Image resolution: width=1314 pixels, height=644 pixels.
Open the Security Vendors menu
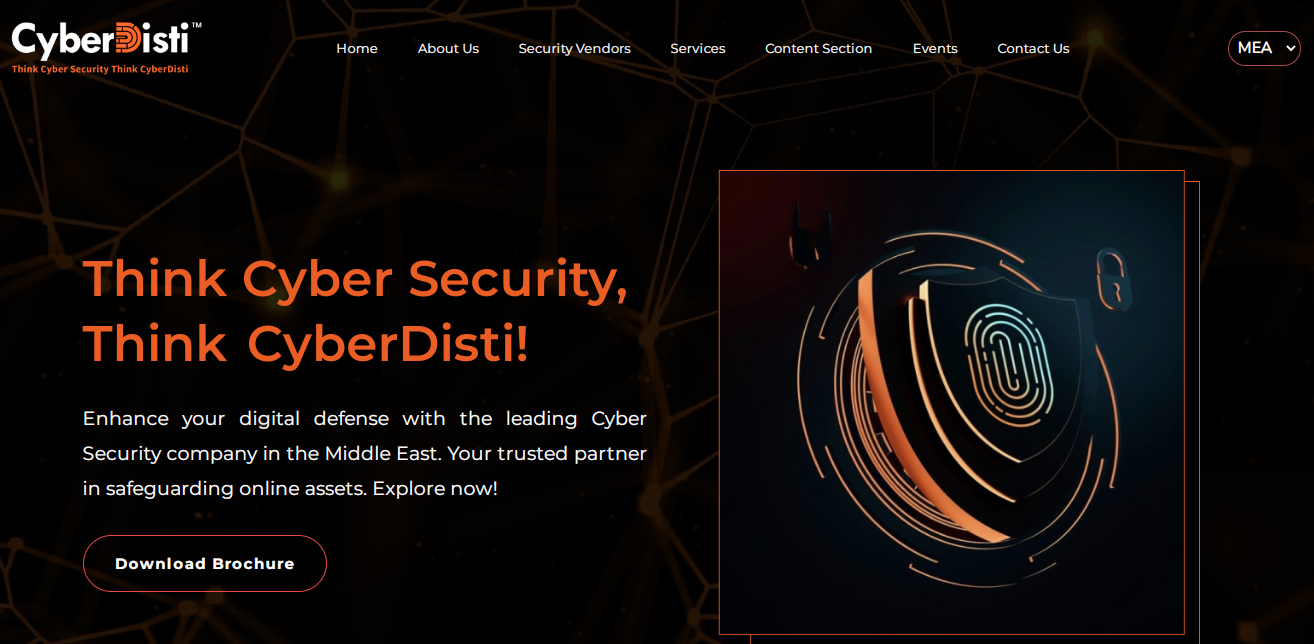point(574,48)
